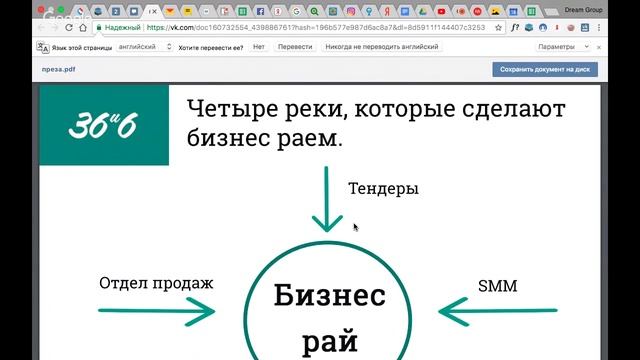Click the 36и6 logo on the slide
640x360 pixels.
click(x=104, y=125)
